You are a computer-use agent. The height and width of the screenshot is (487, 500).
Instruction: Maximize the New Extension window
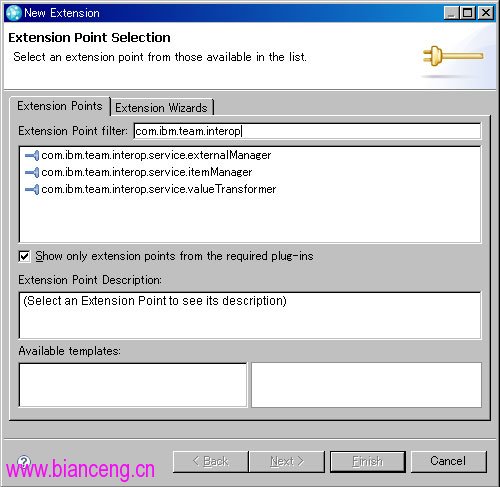point(468,13)
